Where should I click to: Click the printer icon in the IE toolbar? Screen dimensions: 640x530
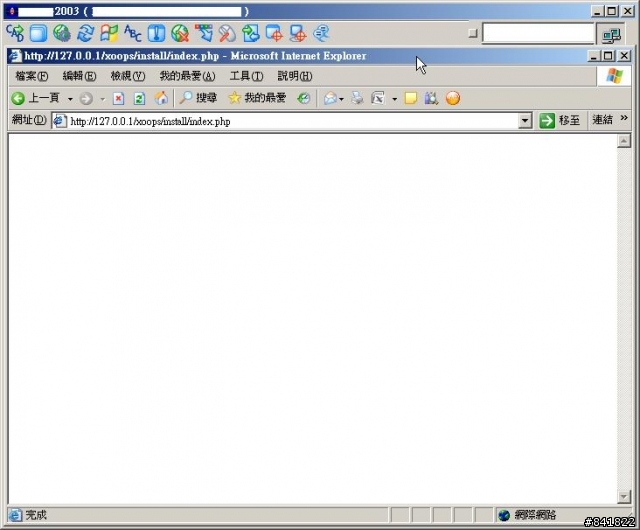pyautogui.click(x=357, y=98)
